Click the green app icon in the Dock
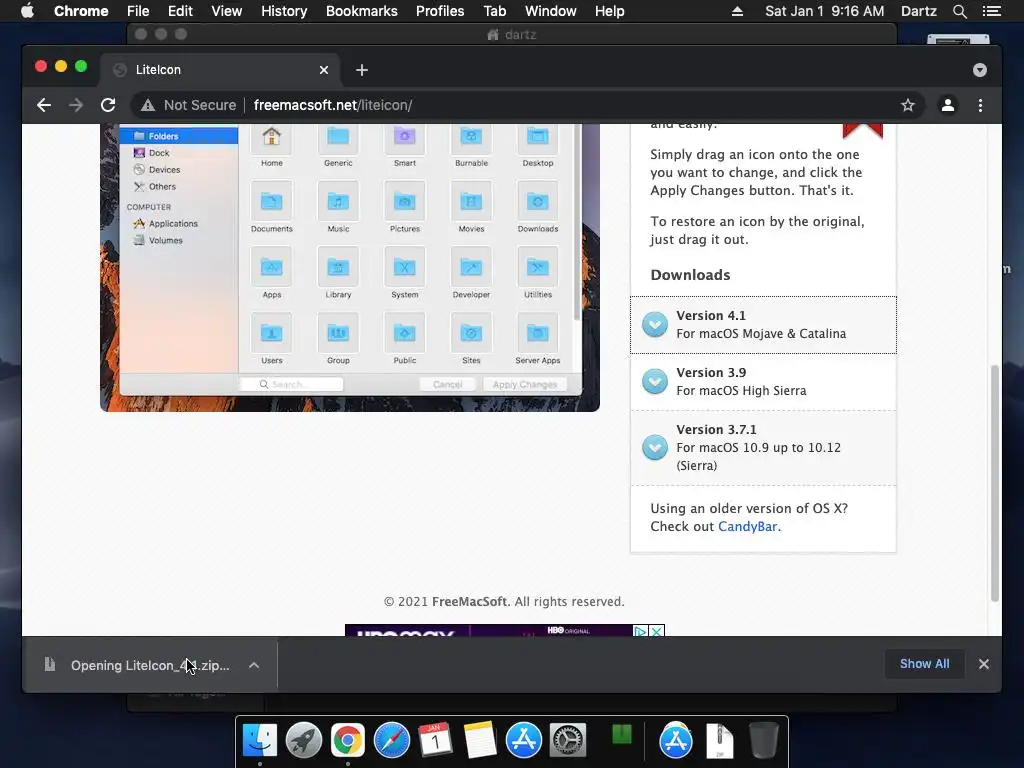The height and width of the screenshot is (768, 1024). click(622, 735)
